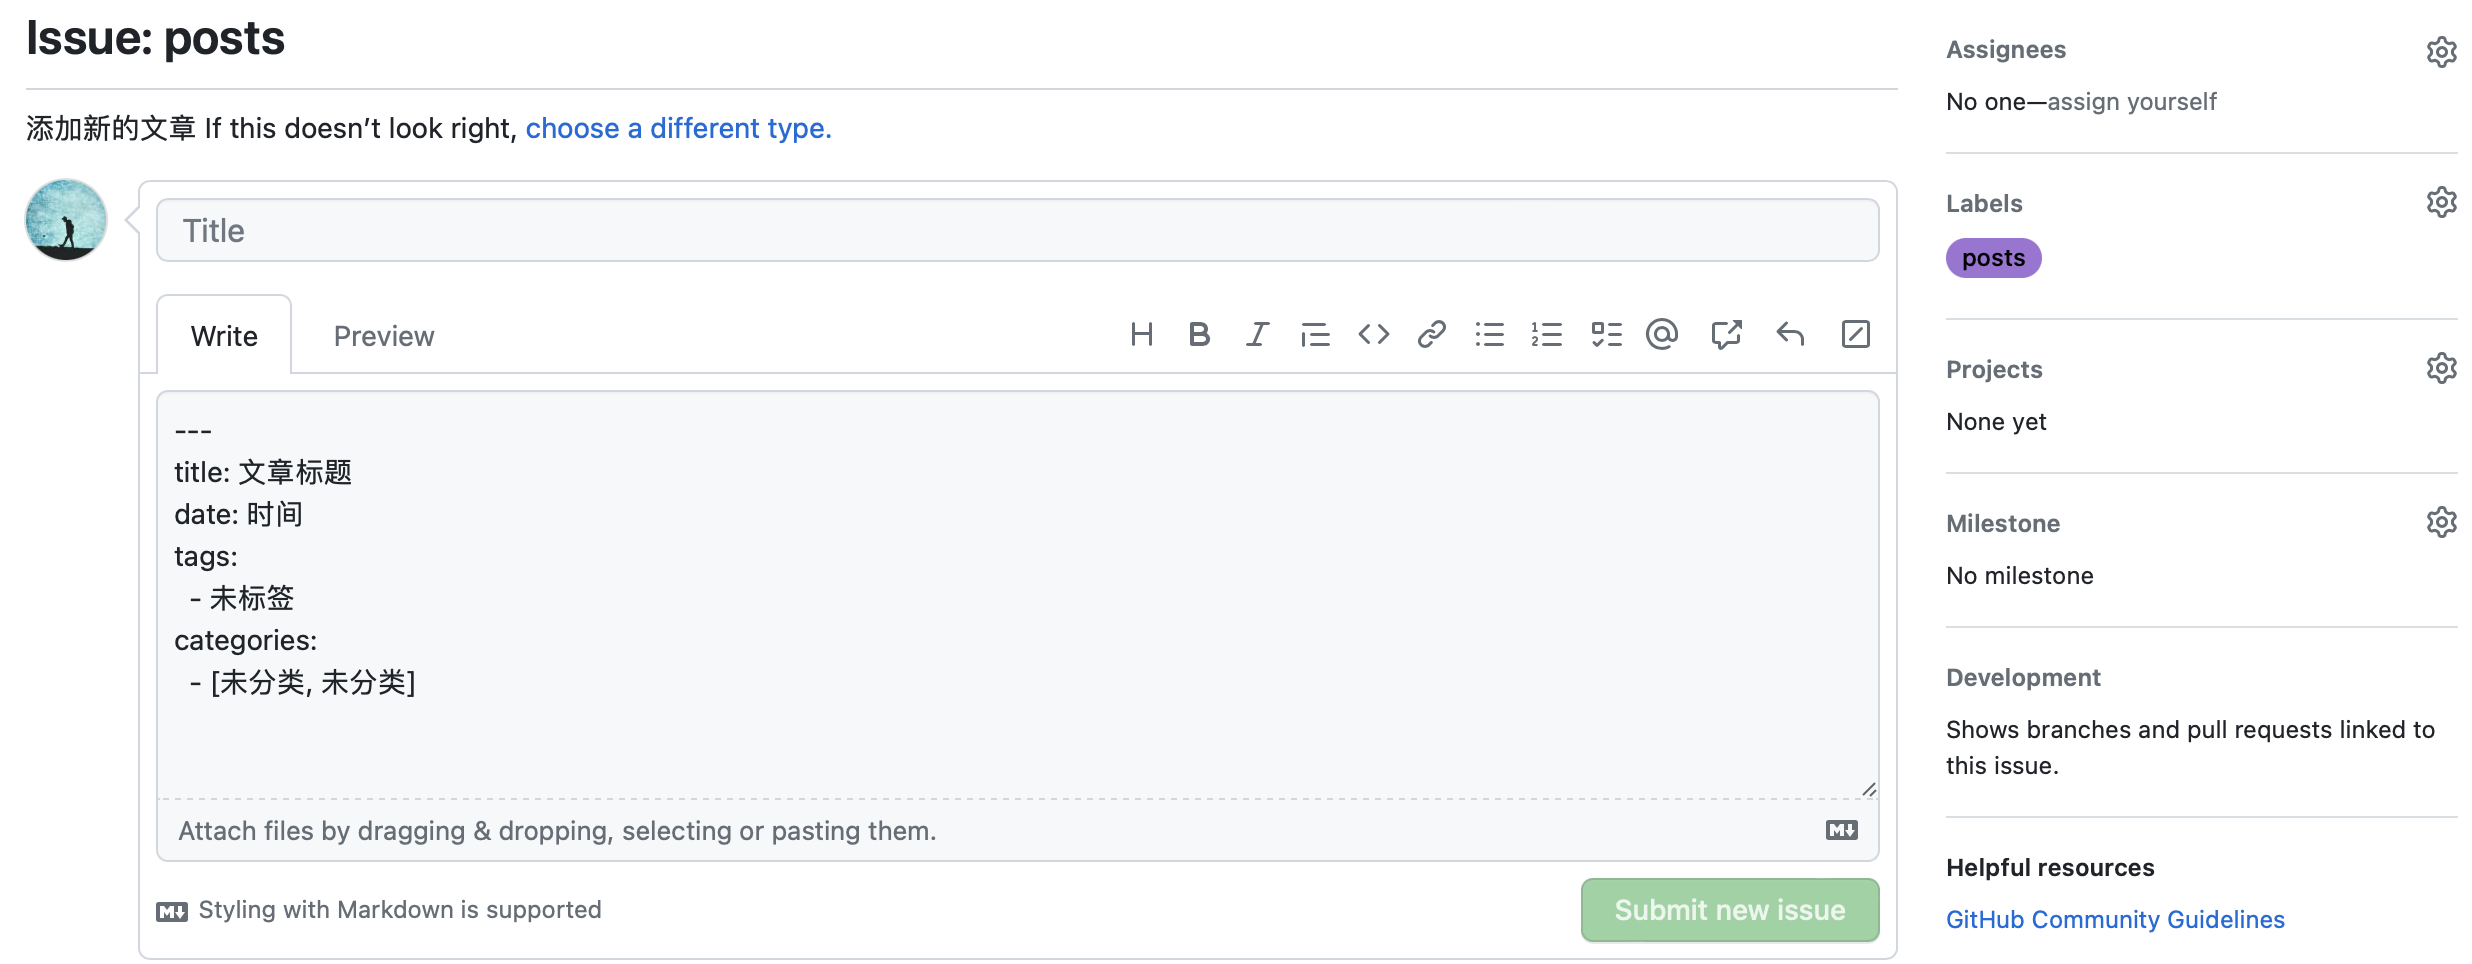2472x964 pixels.
Task: Open the Milestone settings gear
Action: point(2441,522)
